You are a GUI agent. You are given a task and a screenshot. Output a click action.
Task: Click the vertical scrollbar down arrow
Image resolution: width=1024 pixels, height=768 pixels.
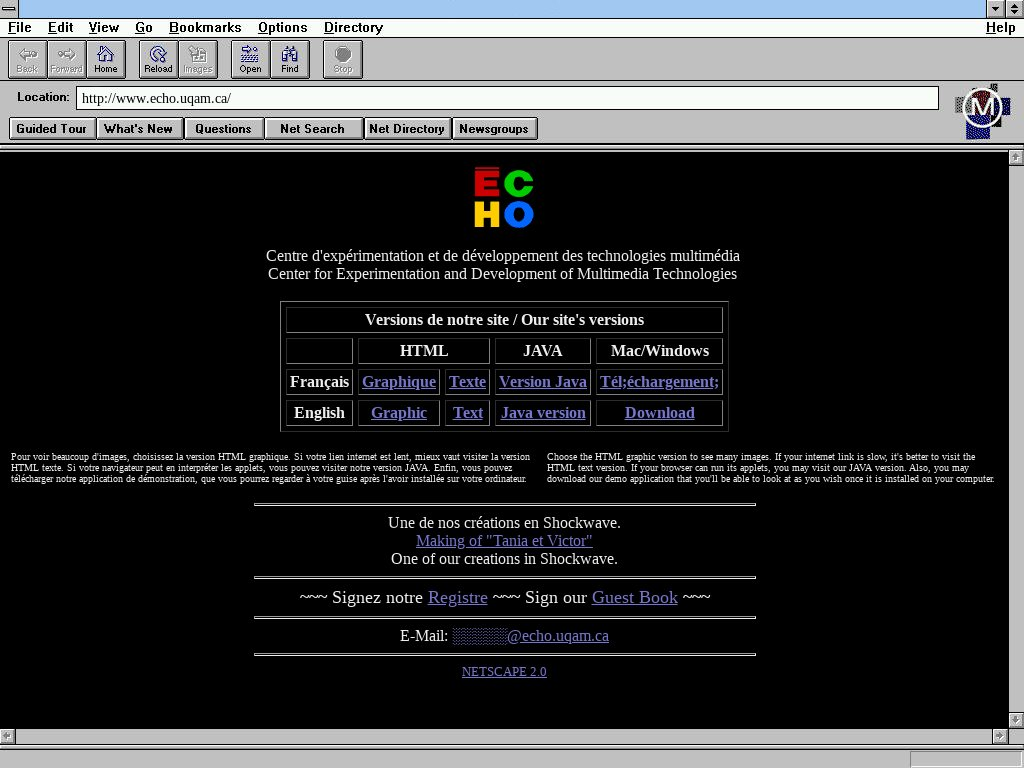pyautogui.click(x=1016, y=720)
